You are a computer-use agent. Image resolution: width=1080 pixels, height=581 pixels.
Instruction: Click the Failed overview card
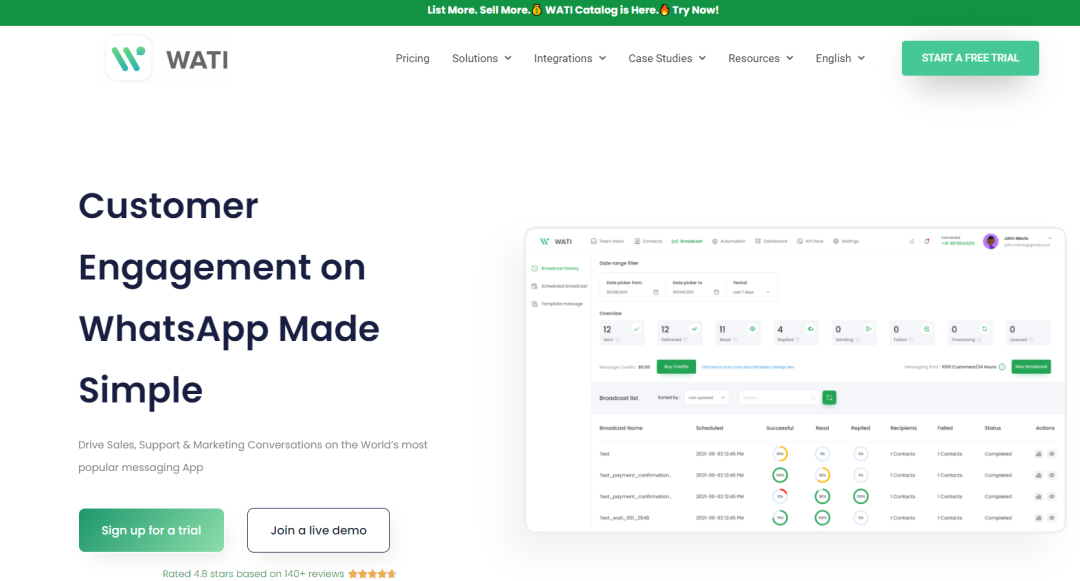pyautogui.click(x=911, y=333)
